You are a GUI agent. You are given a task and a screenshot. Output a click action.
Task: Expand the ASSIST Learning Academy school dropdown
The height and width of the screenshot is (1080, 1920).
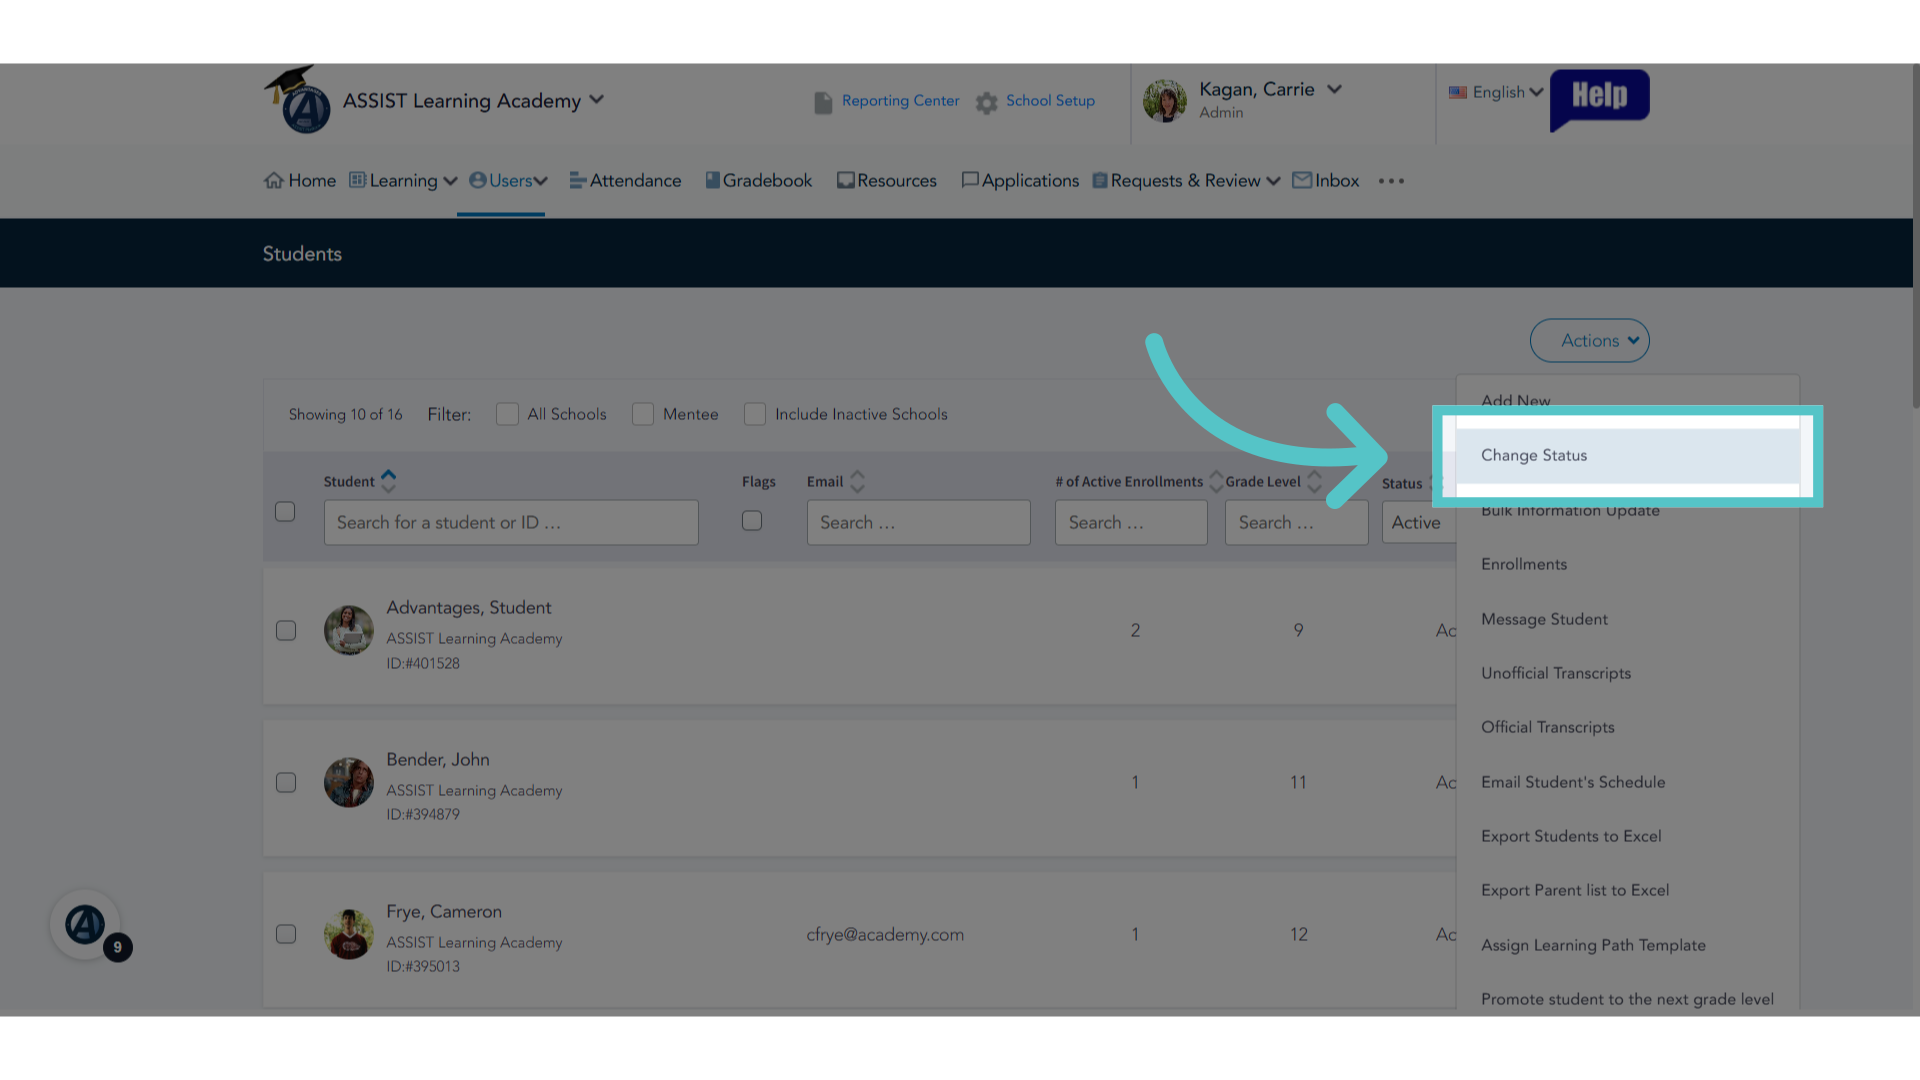pos(597,100)
